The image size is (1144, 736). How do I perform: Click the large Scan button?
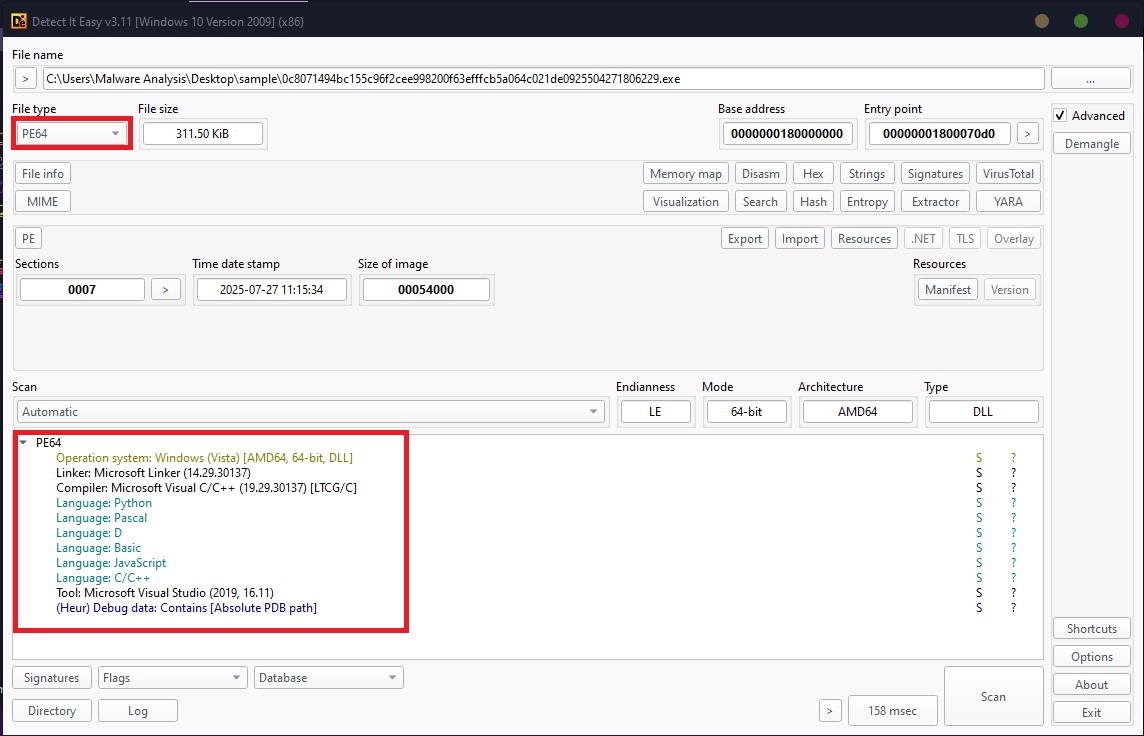993,697
